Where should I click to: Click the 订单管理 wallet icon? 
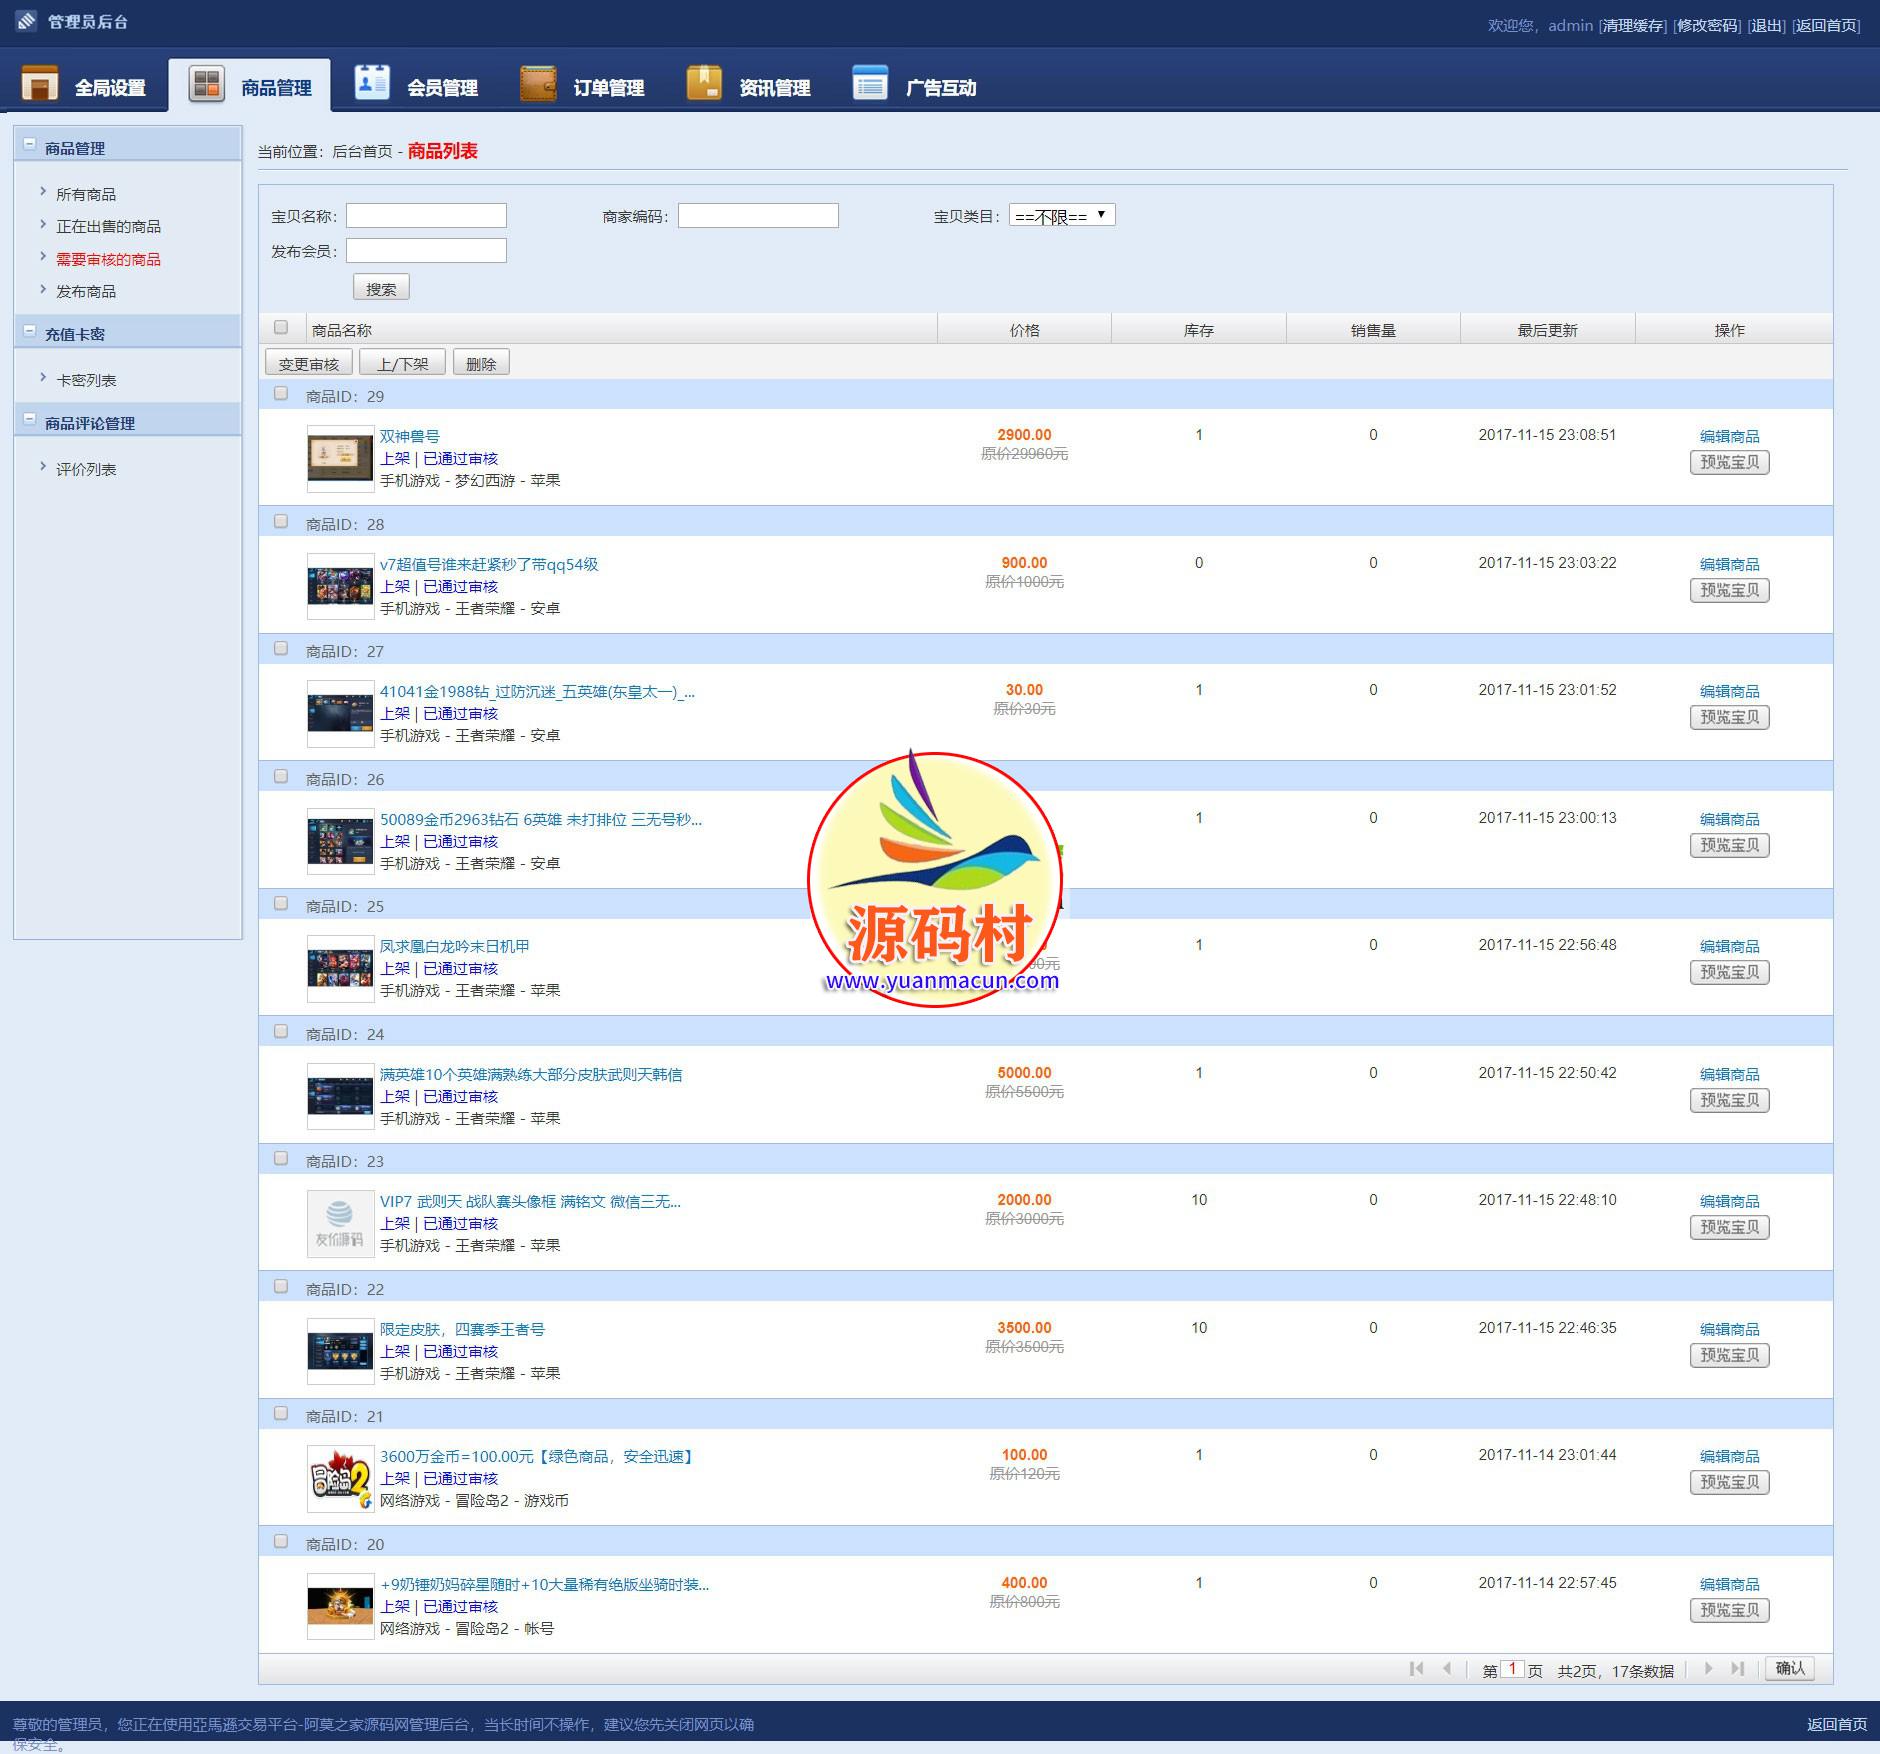pyautogui.click(x=538, y=84)
